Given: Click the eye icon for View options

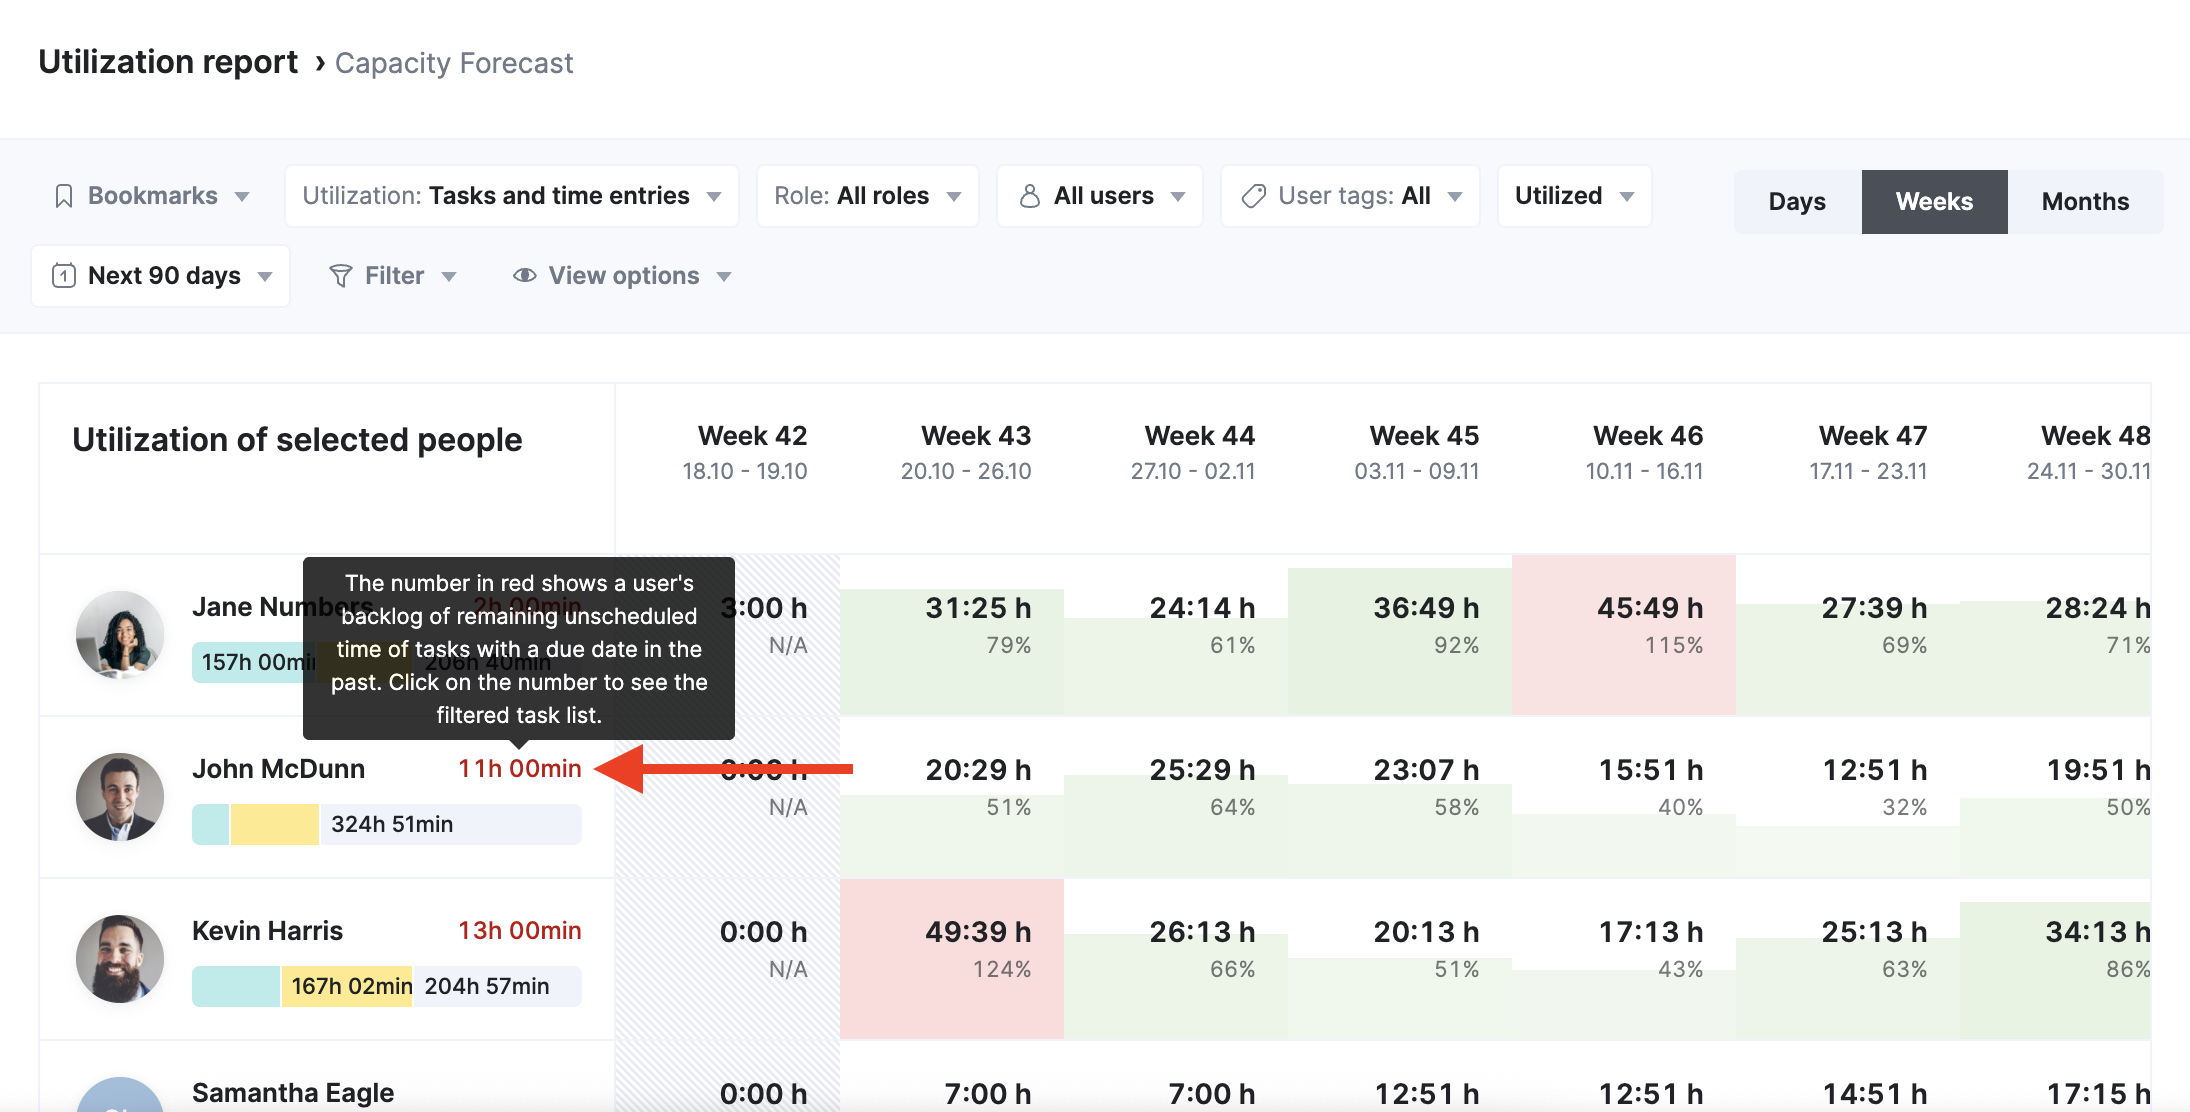Looking at the screenshot, I should tap(524, 276).
